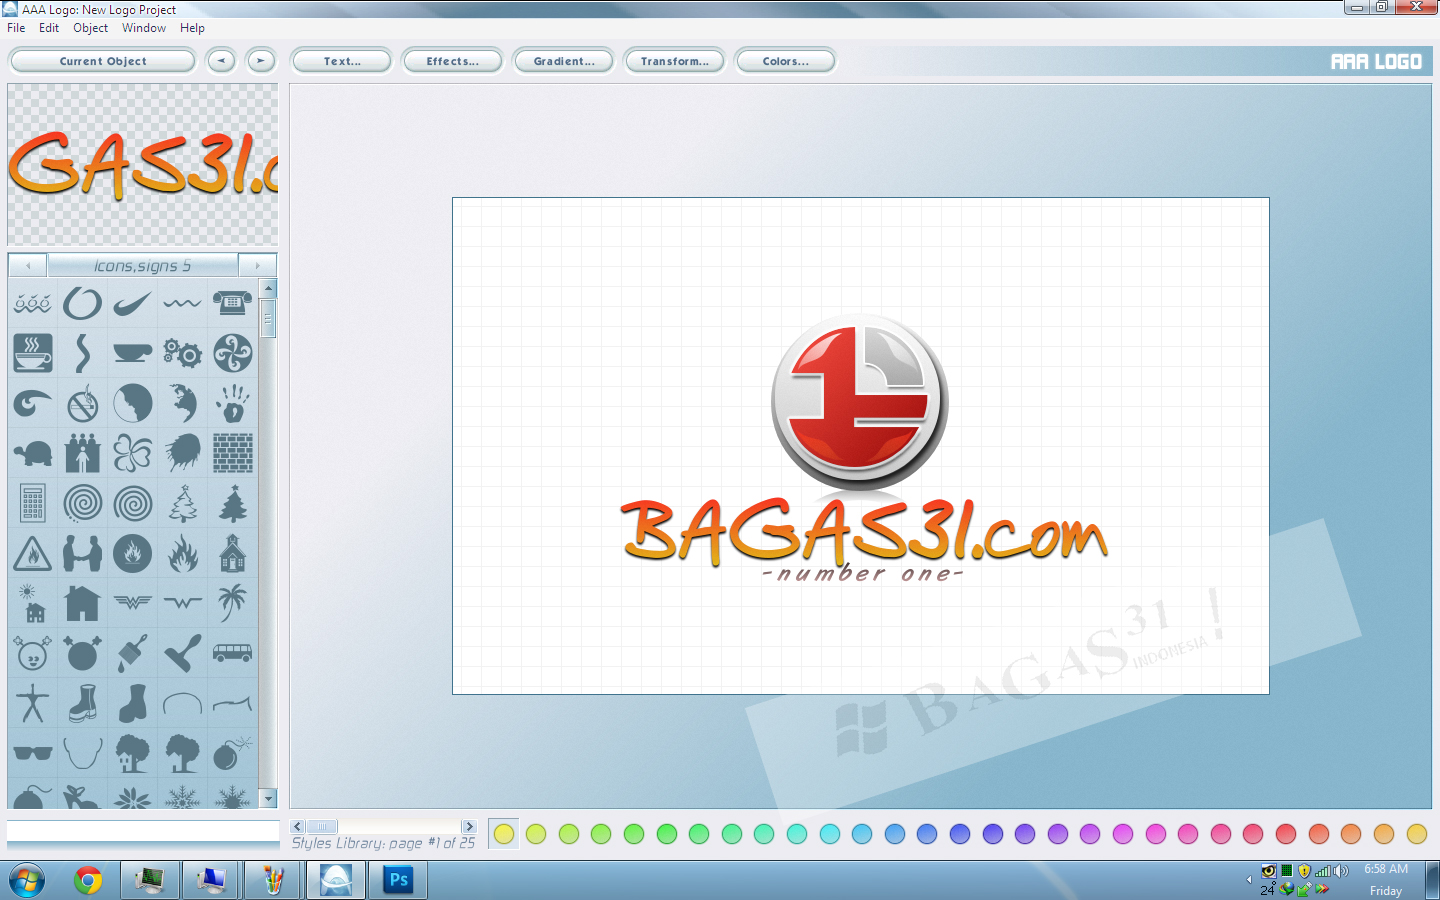
Task: Open the Effects... dialog
Action: pos(452,61)
